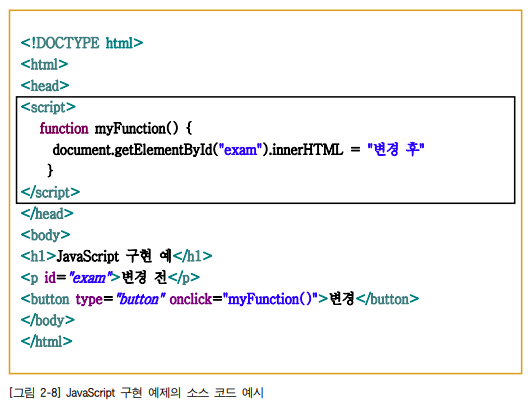Click the caption [그림 2-8] JavaScript 구현 예제의 소스 코드 예시
The width and height of the screenshot is (530, 408).
[x=136, y=393]
